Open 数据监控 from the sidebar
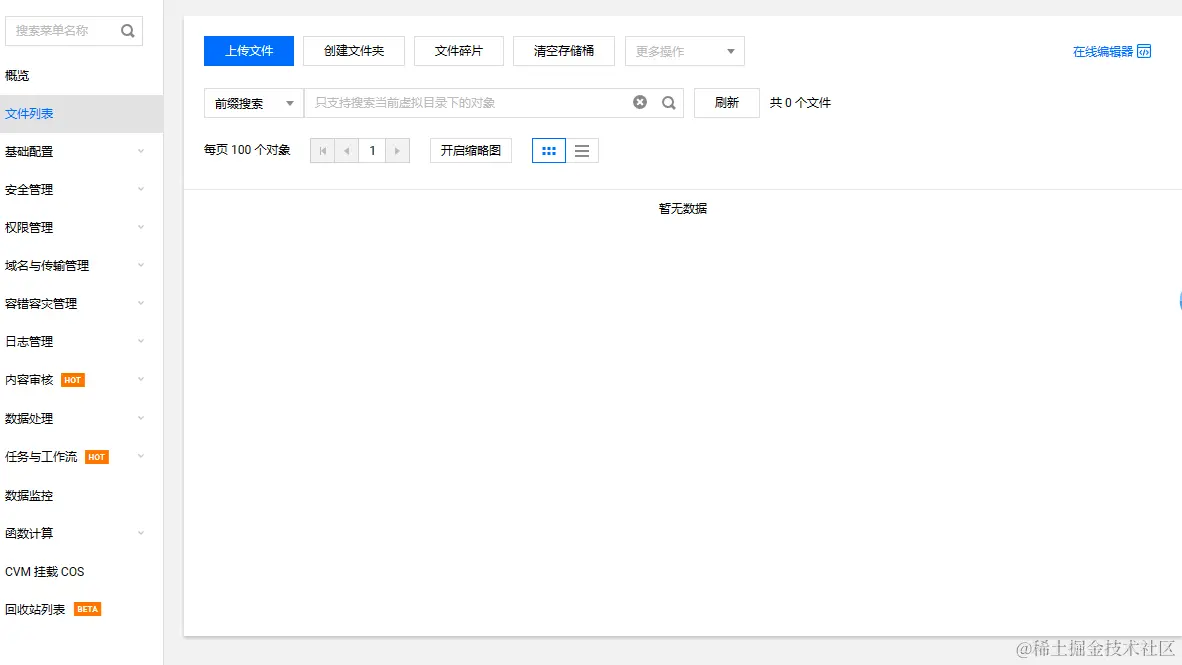1182x665 pixels. 29,495
